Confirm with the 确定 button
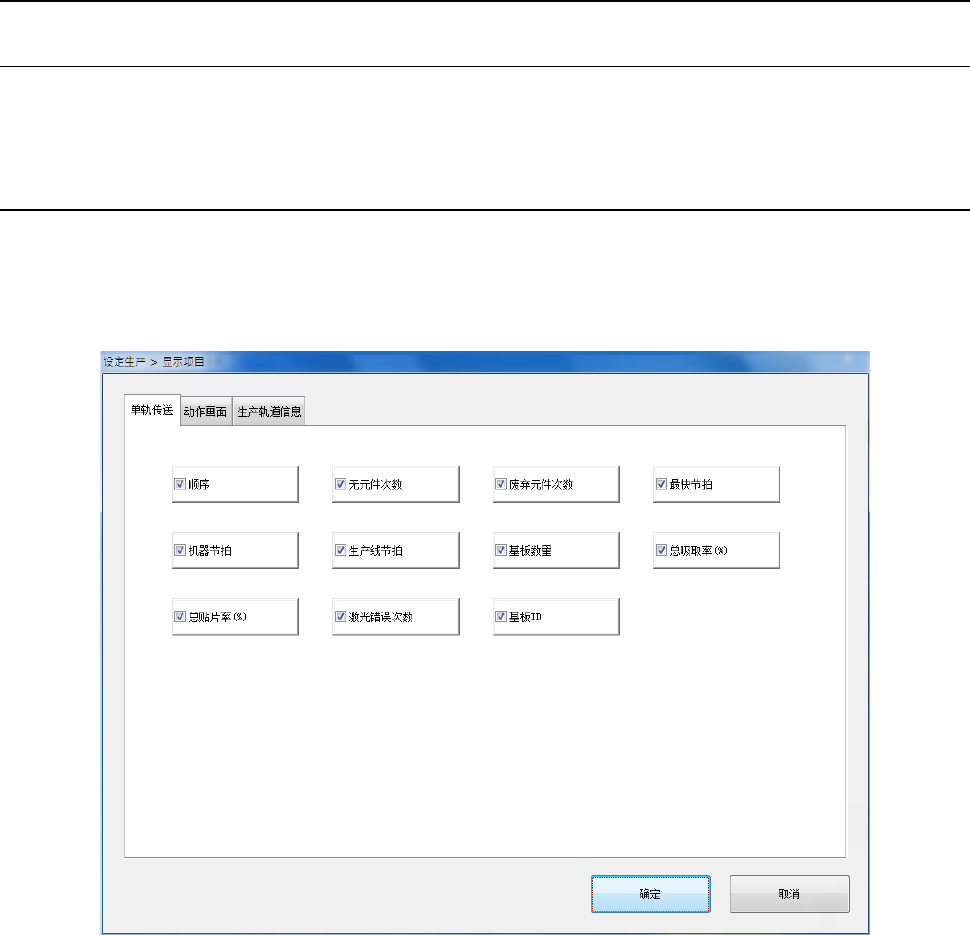970x935 pixels. tap(651, 894)
